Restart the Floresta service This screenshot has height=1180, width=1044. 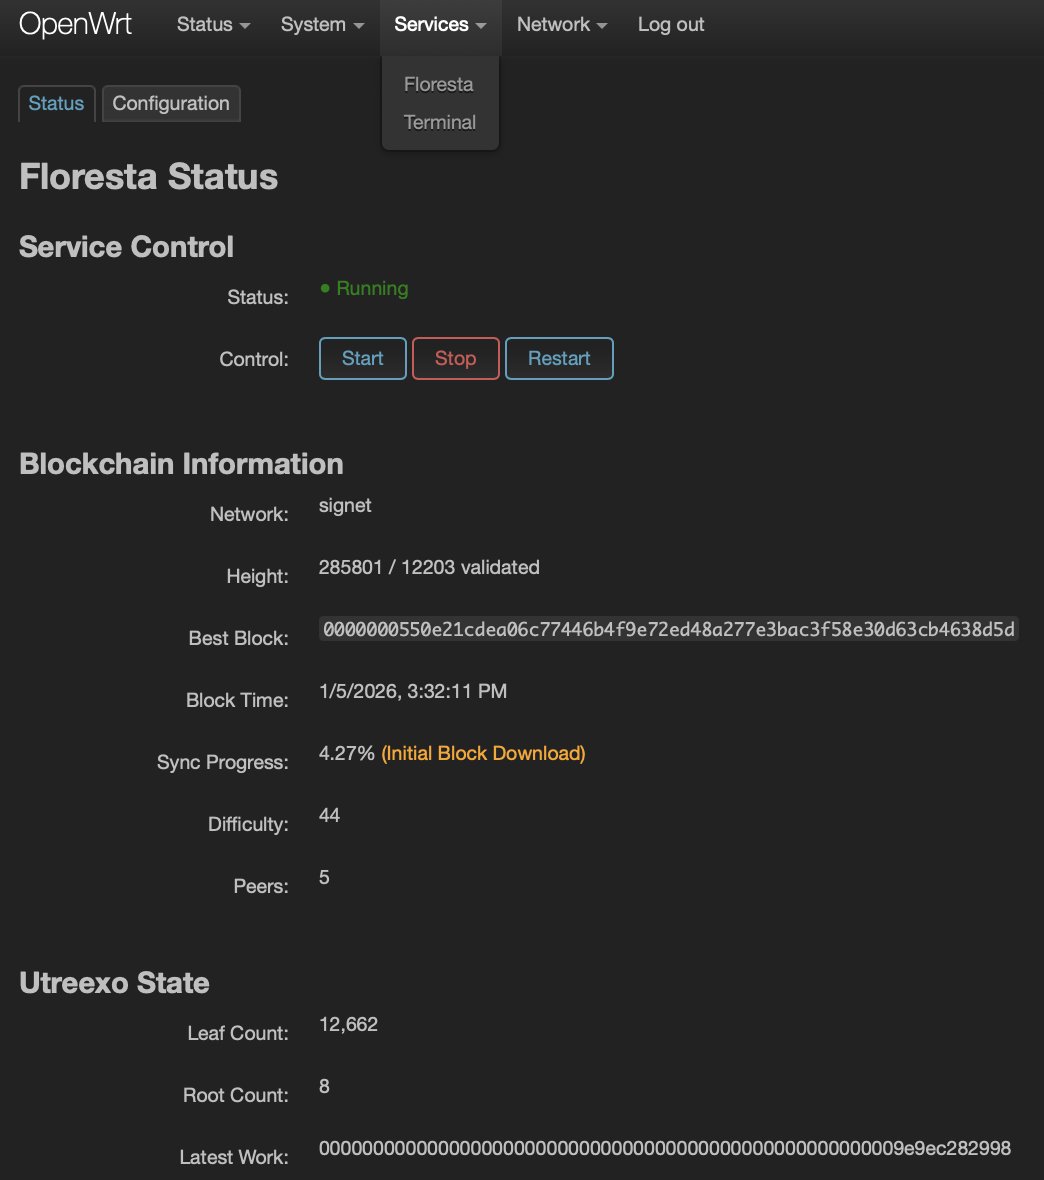[559, 358]
